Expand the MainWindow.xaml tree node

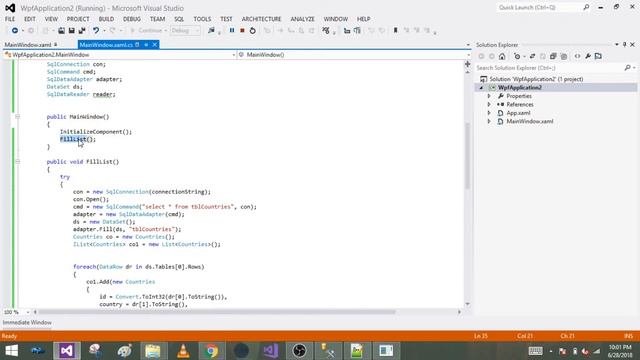(489, 121)
